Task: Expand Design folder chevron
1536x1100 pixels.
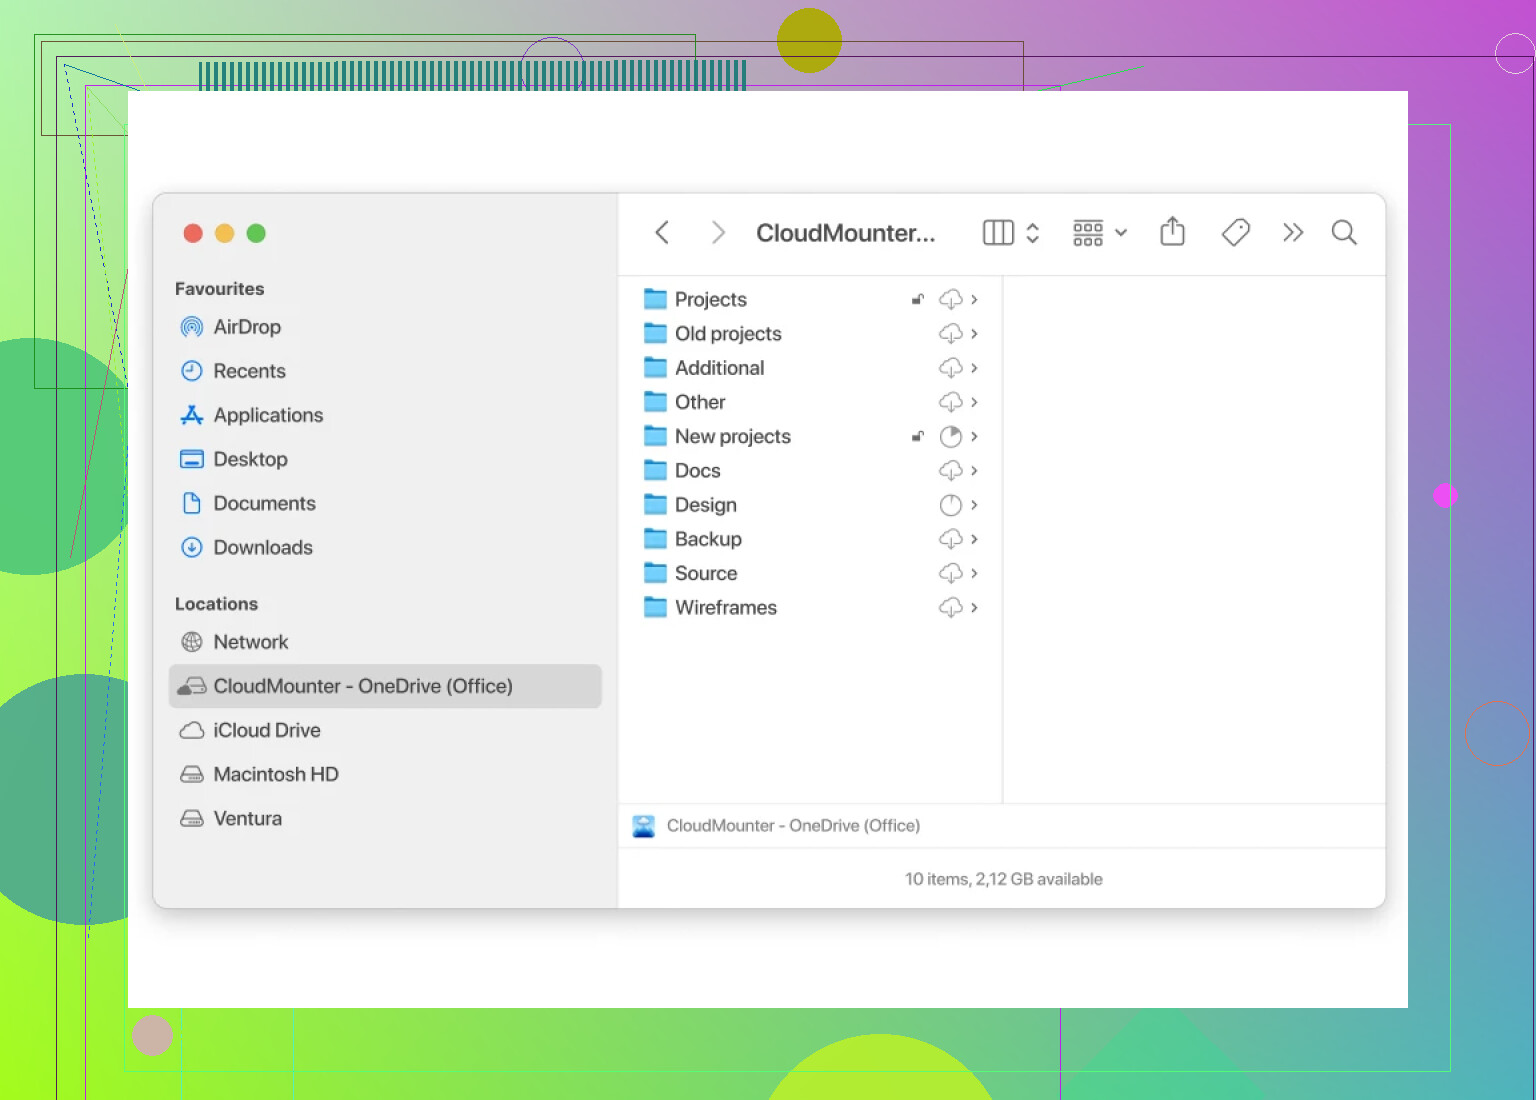Action: tap(974, 505)
